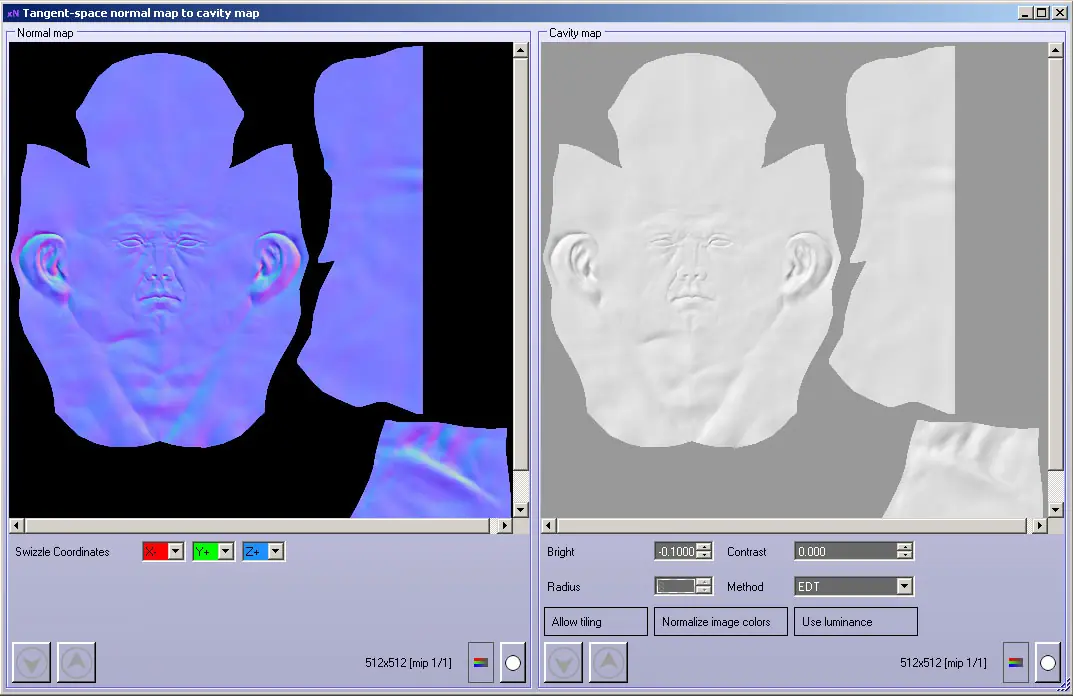The image size is (1073, 696).
Task: Increase the Contrast value with the stepper
Action: [905, 547]
